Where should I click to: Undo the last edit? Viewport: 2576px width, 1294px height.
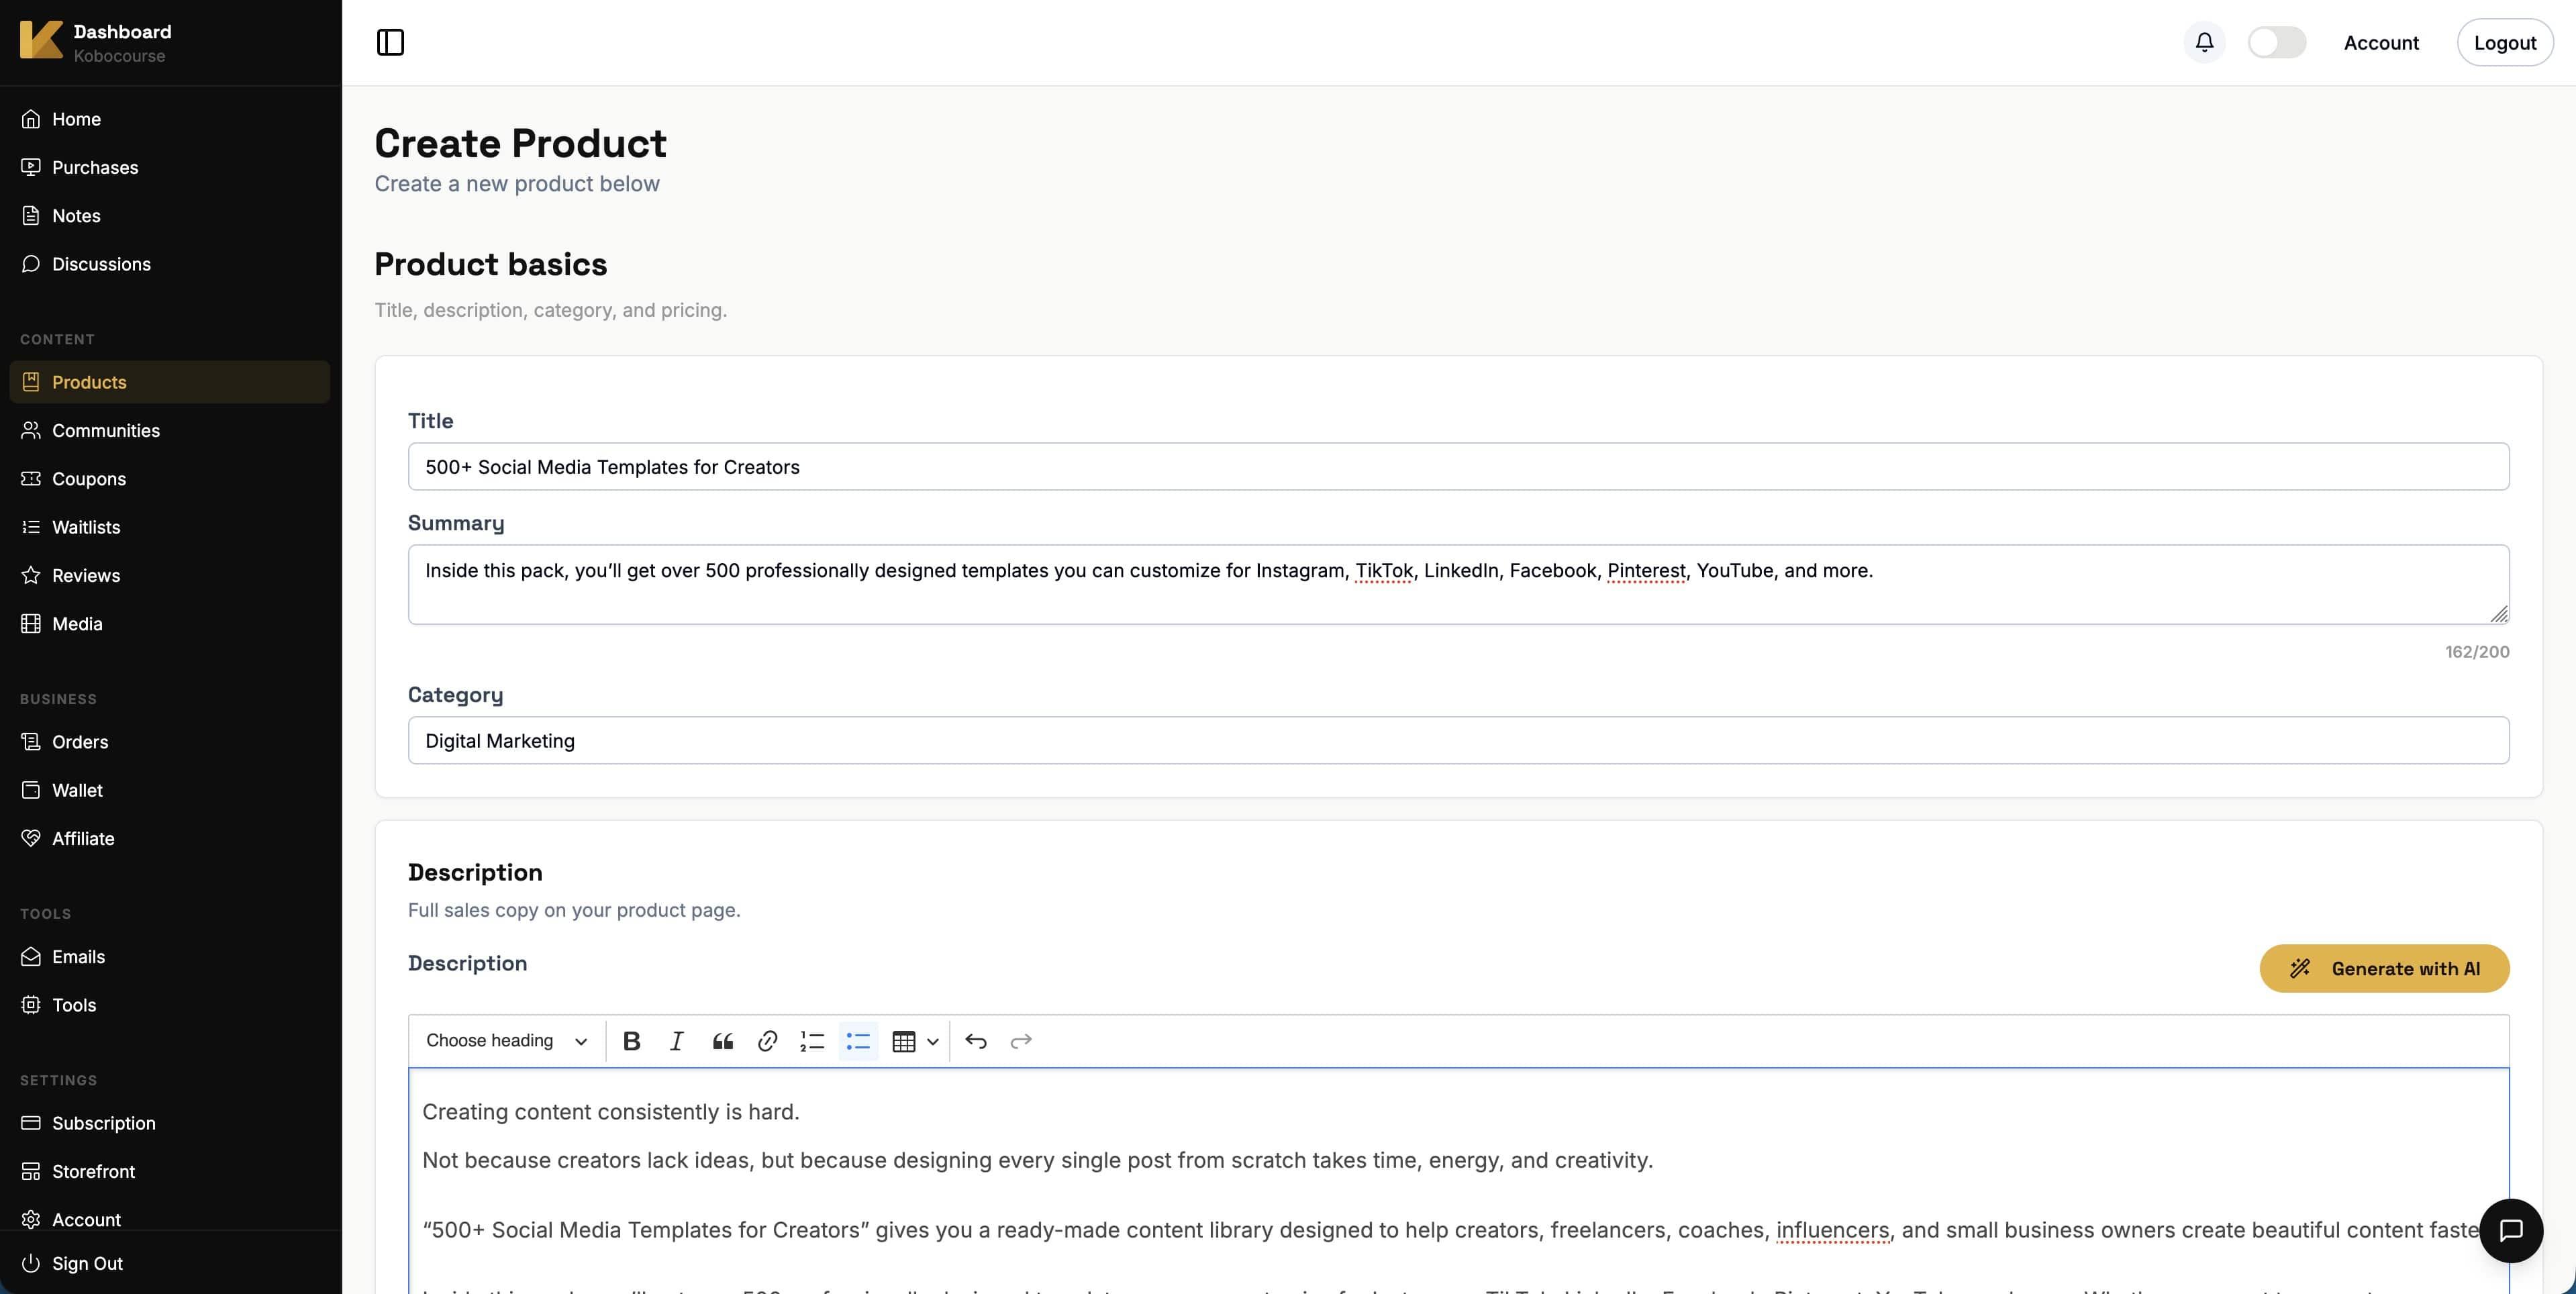click(x=976, y=1041)
